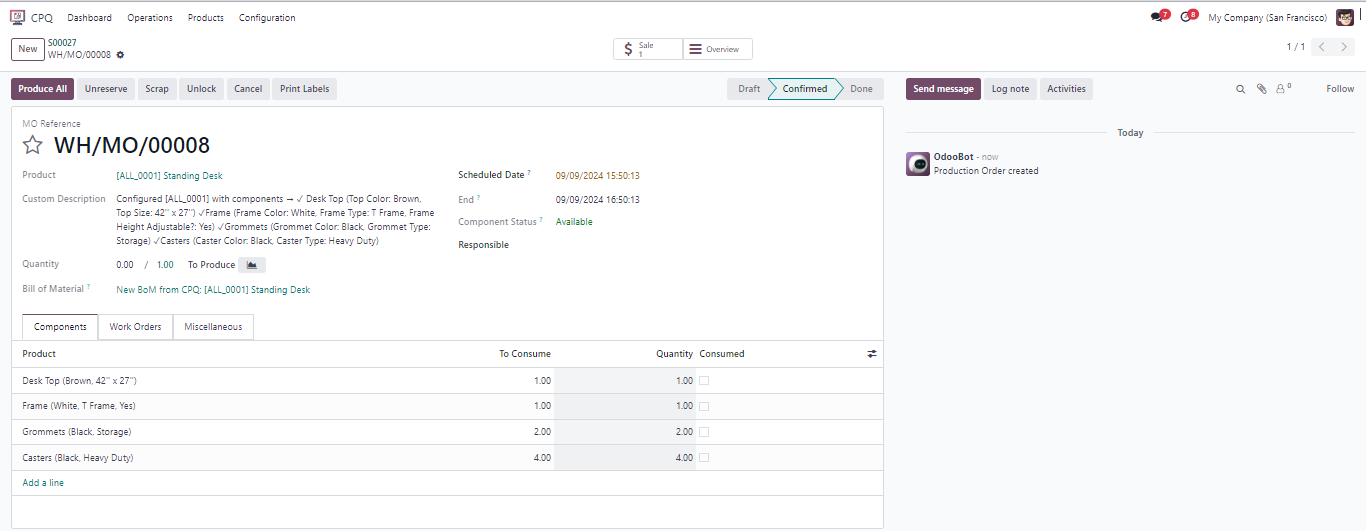Toggle consumed checkbox for the Grommets row
The width and height of the screenshot is (1366, 531).
click(704, 432)
